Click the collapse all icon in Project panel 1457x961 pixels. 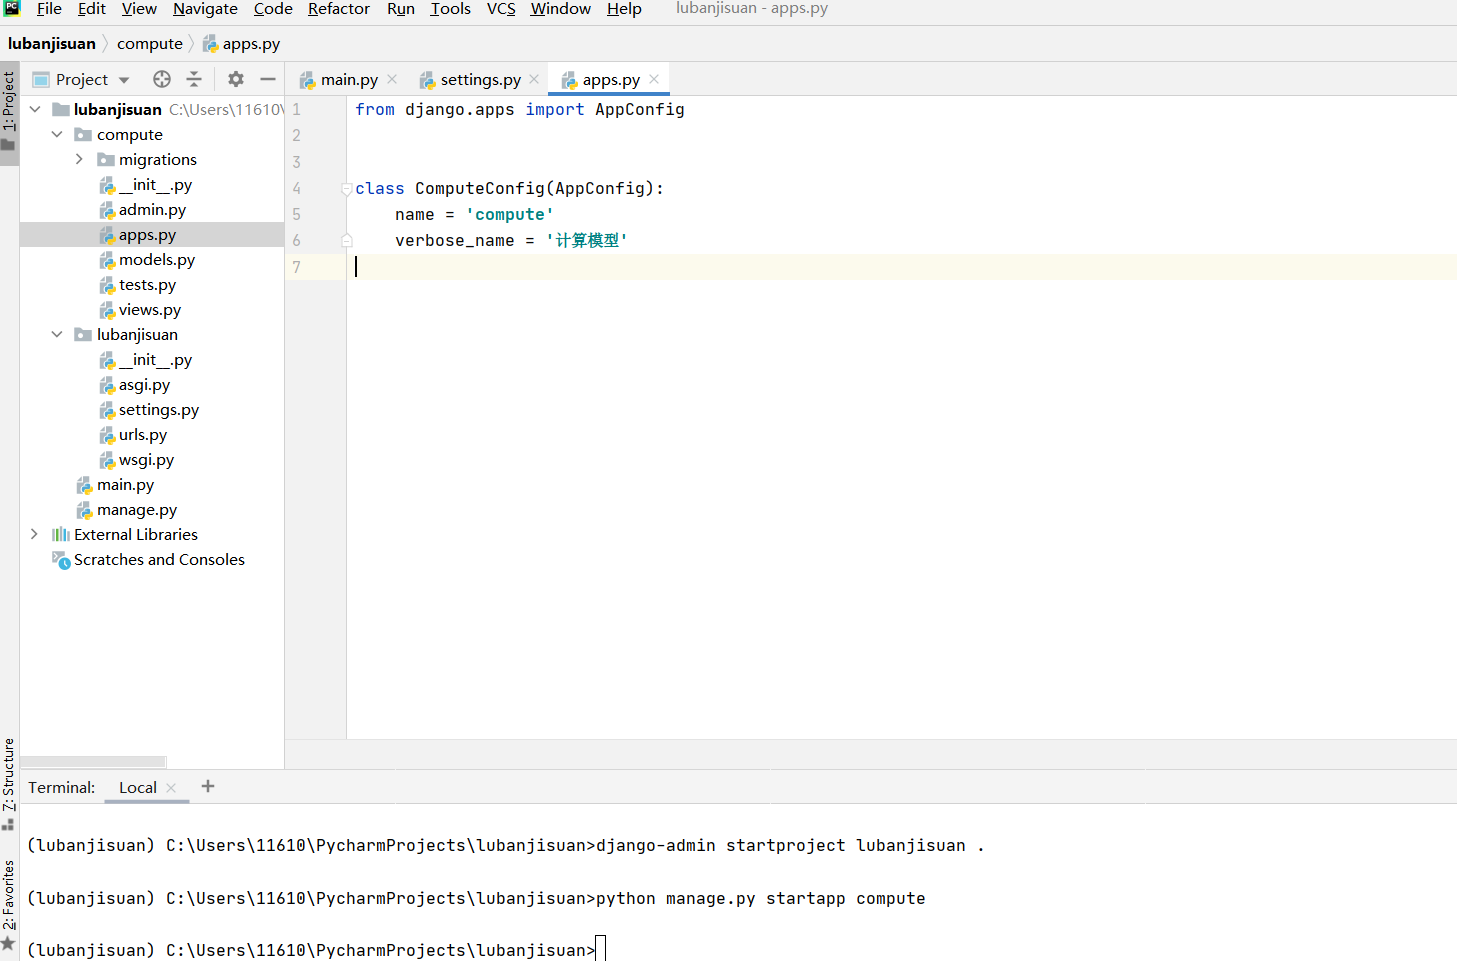coord(194,79)
